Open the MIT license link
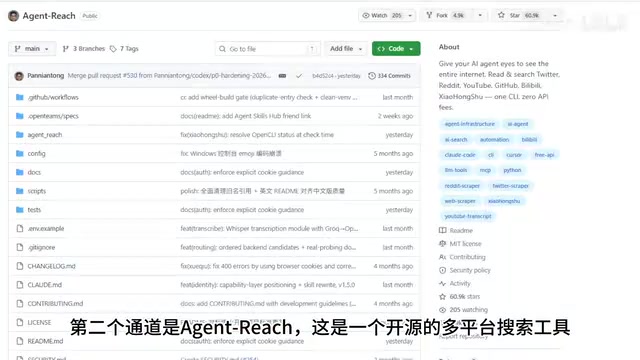Image resolution: width=640 pixels, height=360 pixels. pyautogui.click(x=460, y=244)
